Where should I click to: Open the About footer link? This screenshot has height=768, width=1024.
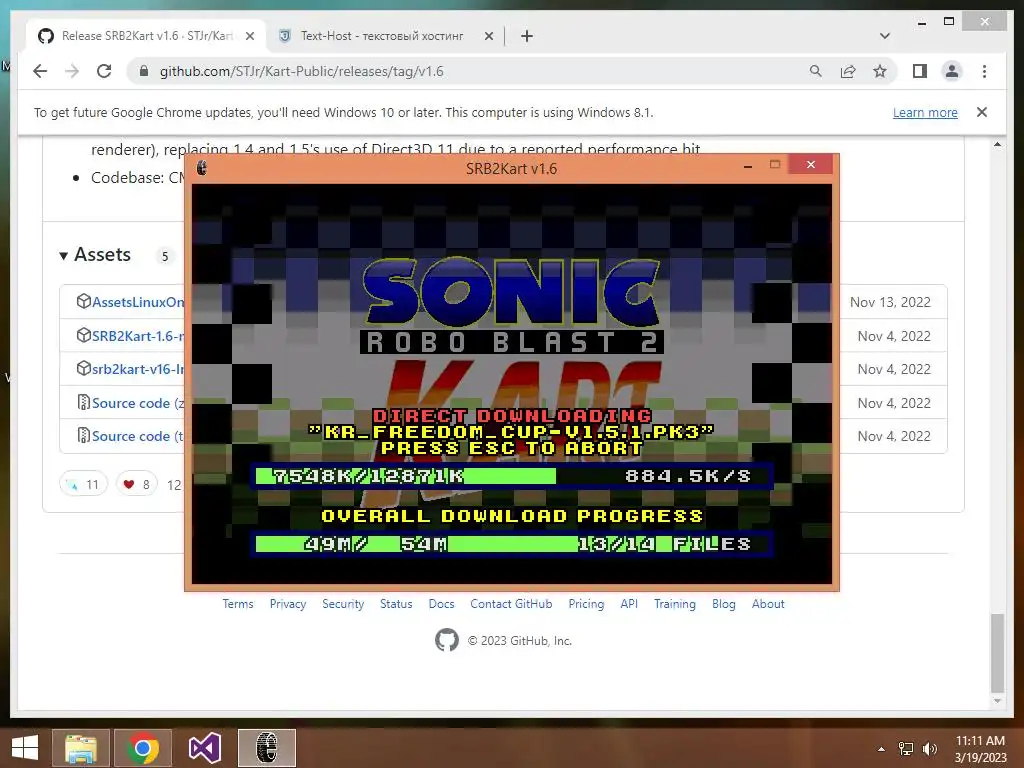click(x=768, y=604)
